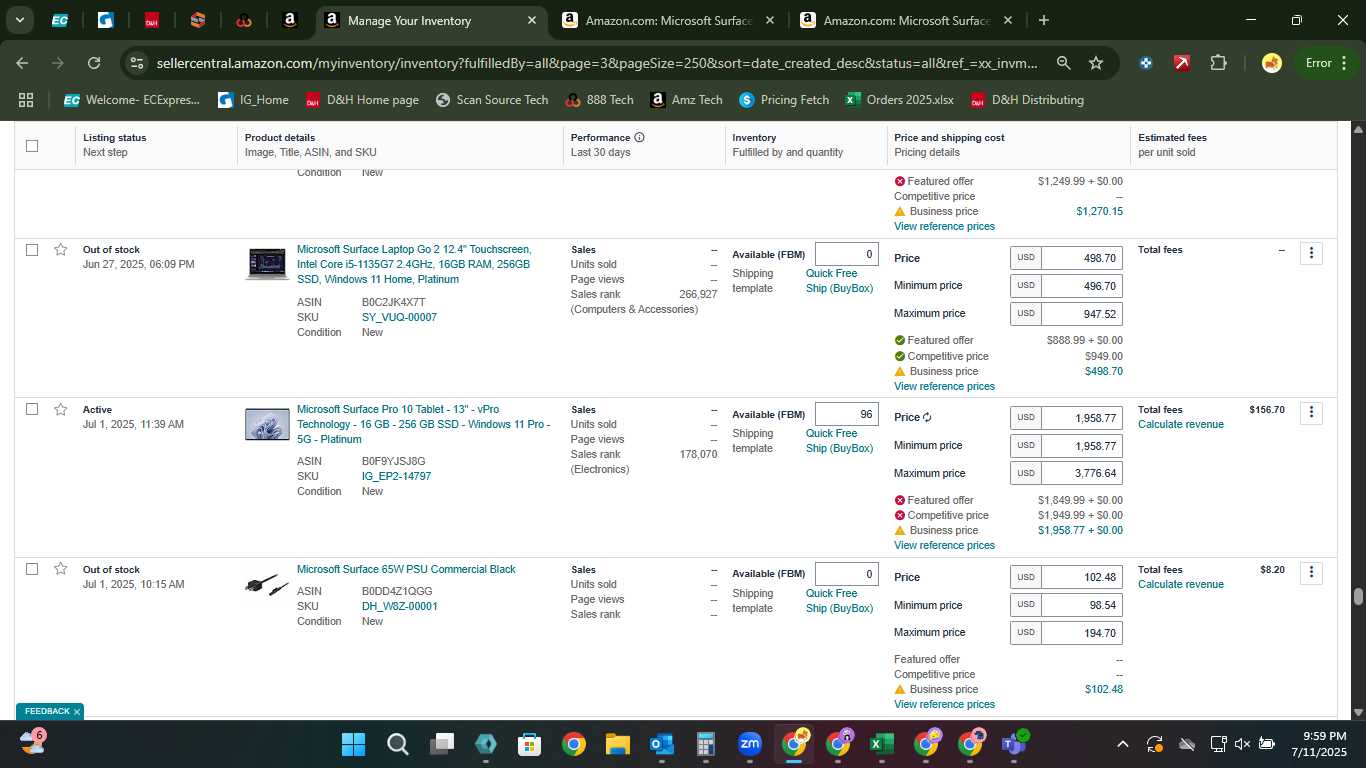Reload the page with browser refresh icon
Viewport: 1366px width, 768px height.
coord(94,63)
